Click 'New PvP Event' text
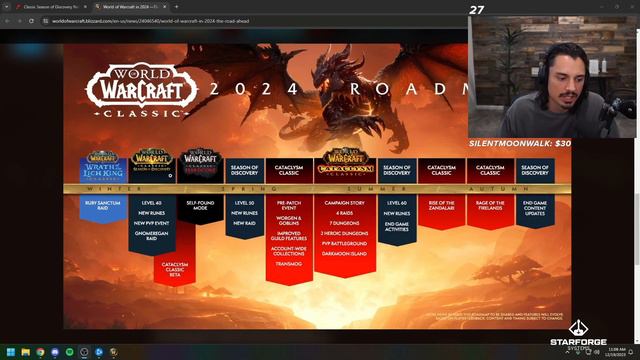Image resolution: width=640 pixels, height=360 pixels. pyautogui.click(x=151, y=223)
